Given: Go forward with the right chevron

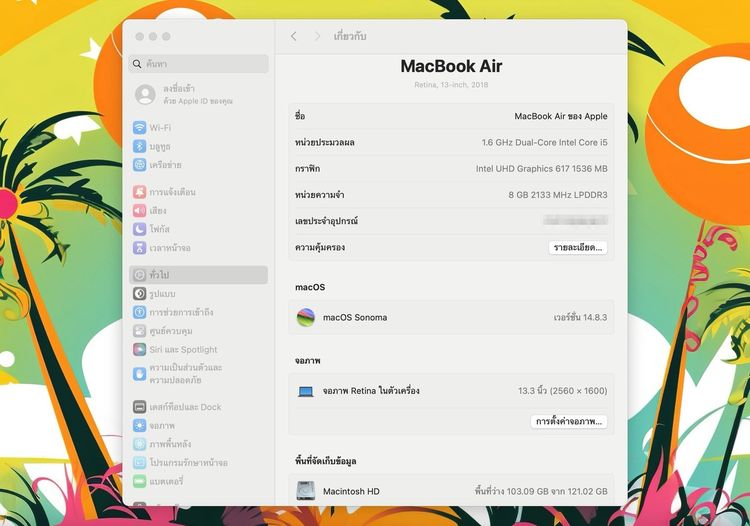Looking at the screenshot, I should coord(317,36).
